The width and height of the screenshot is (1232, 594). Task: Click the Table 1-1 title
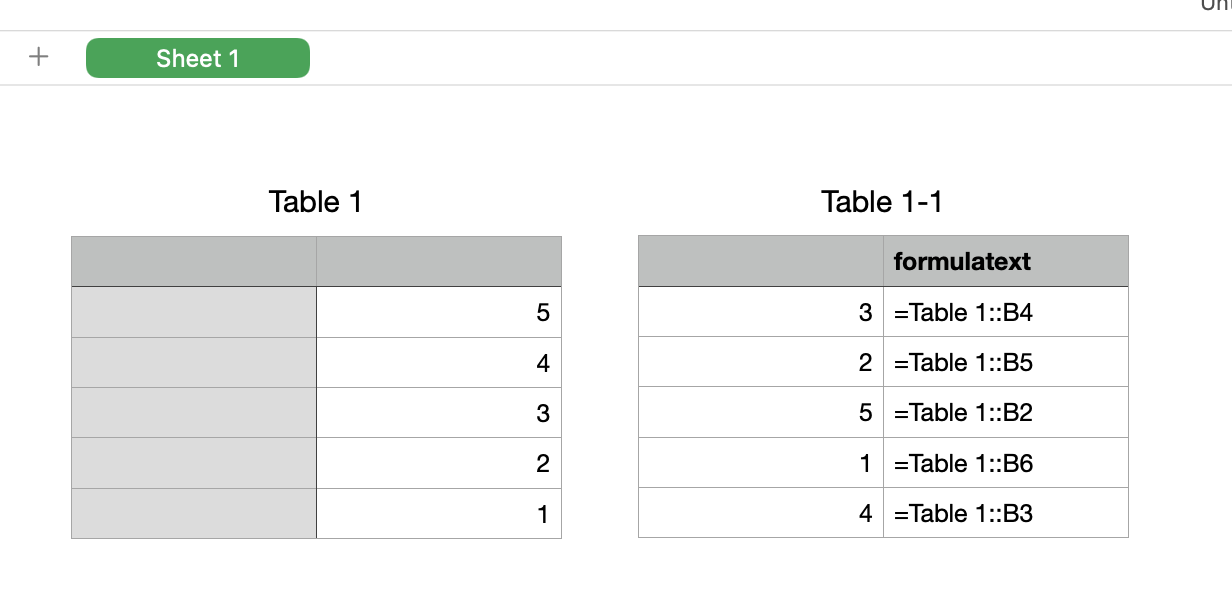click(881, 202)
